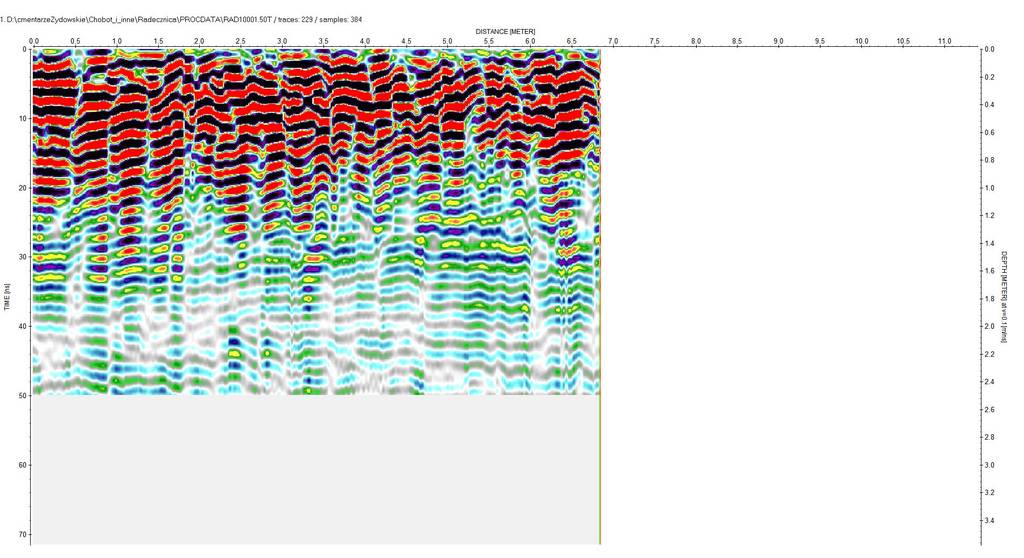Screen dimensions: 1024x558
Task: Select the 3.4 value on depth axis
Action: click(x=989, y=521)
